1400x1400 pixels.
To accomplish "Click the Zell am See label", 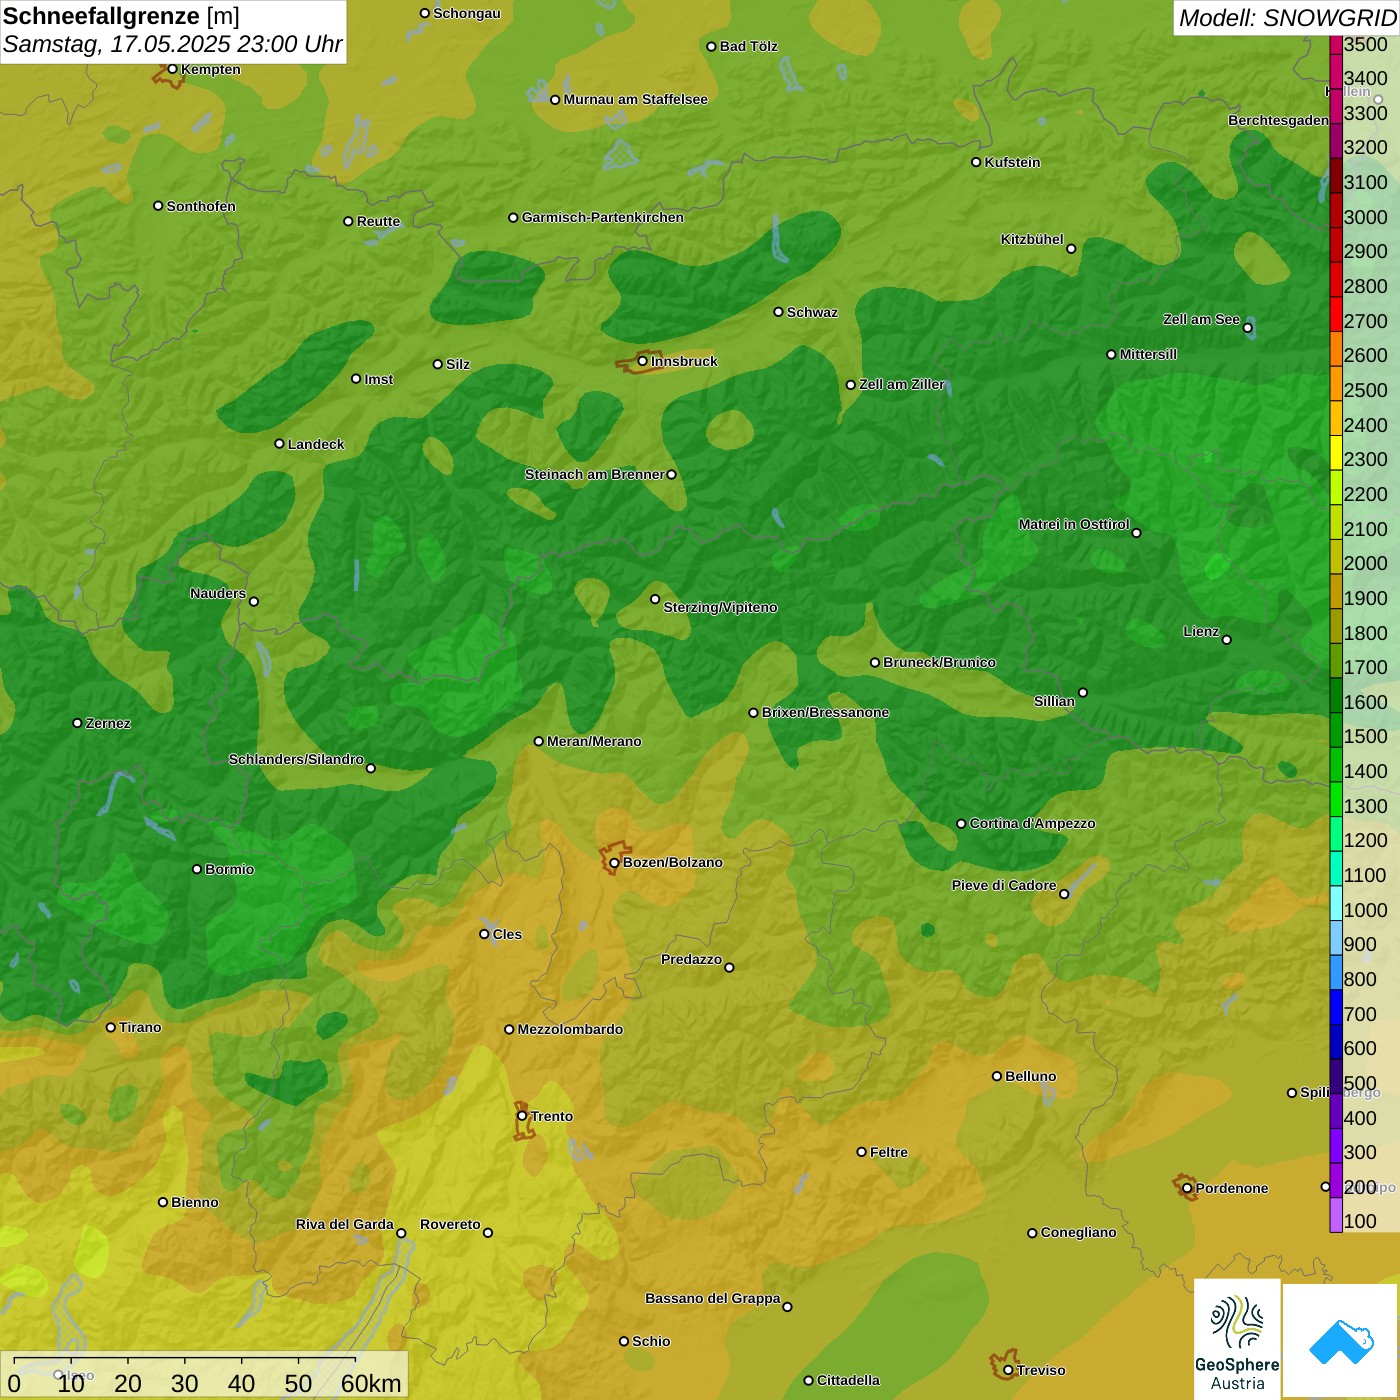I will [1201, 319].
